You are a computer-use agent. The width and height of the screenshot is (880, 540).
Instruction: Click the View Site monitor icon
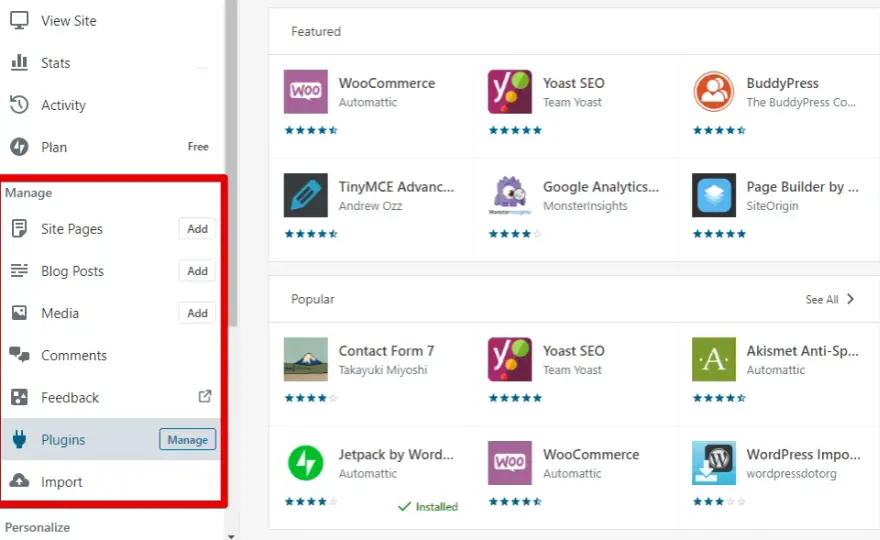[19, 20]
